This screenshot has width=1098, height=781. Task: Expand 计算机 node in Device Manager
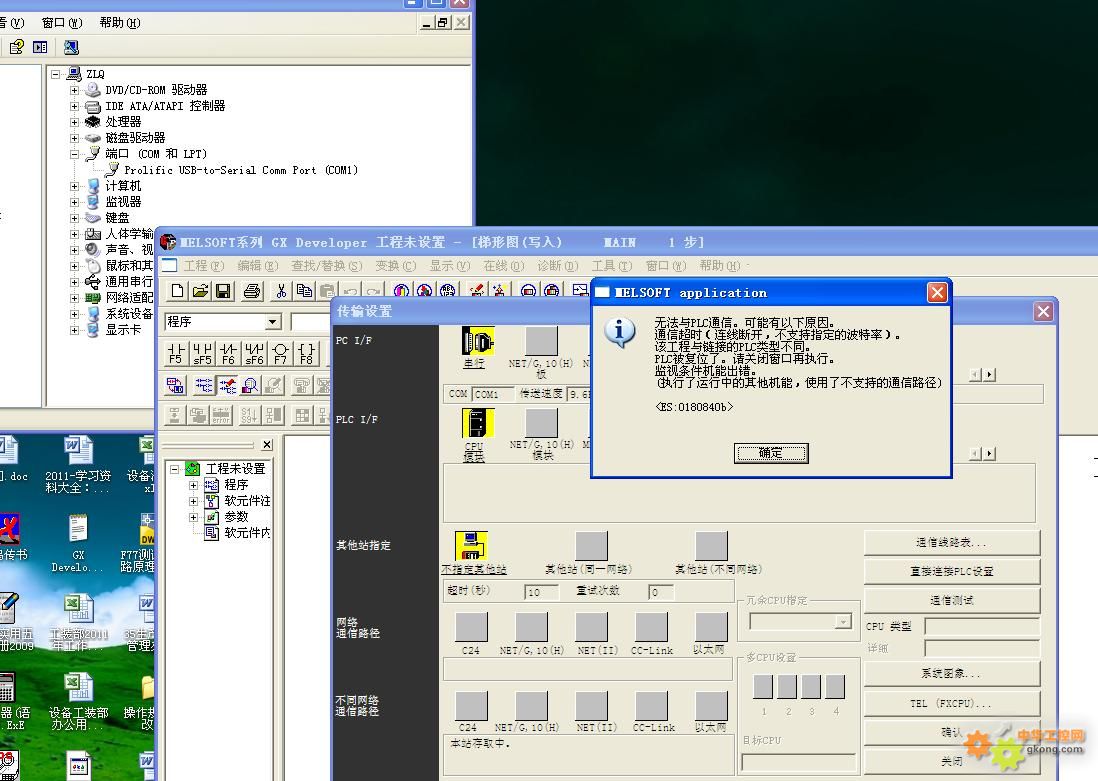(74, 186)
